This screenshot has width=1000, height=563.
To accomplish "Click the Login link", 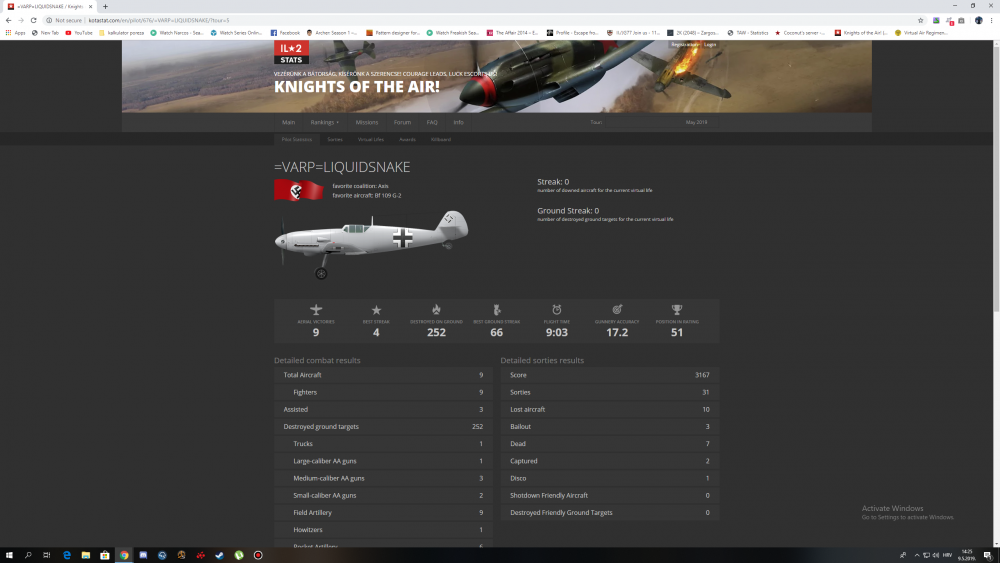I will pyautogui.click(x=710, y=44).
